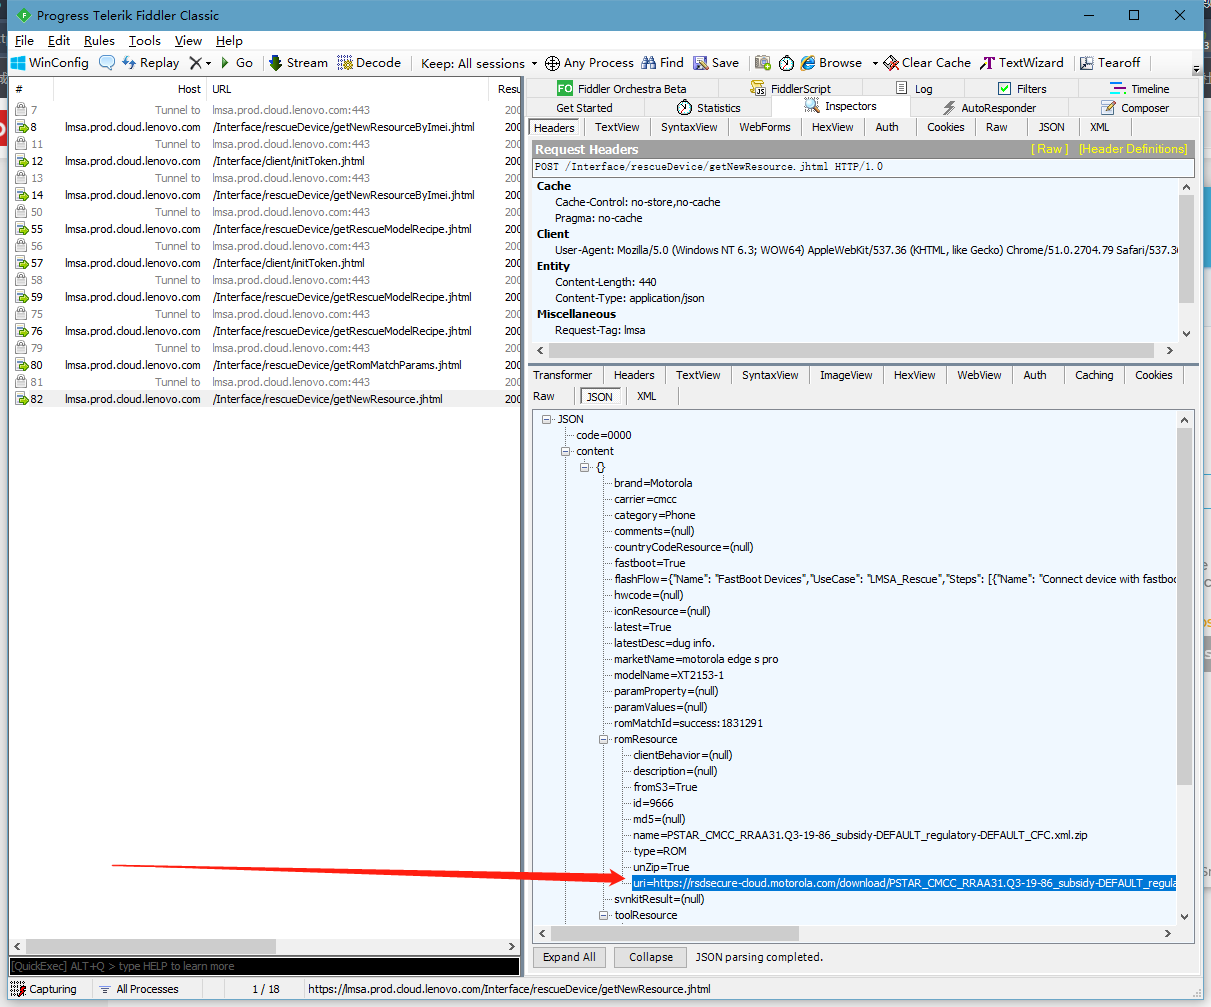Open the Browse dropdown arrow
Image resolution: width=1211 pixels, height=1007 pixels.
pyautogui.click(x=875, y=63)
